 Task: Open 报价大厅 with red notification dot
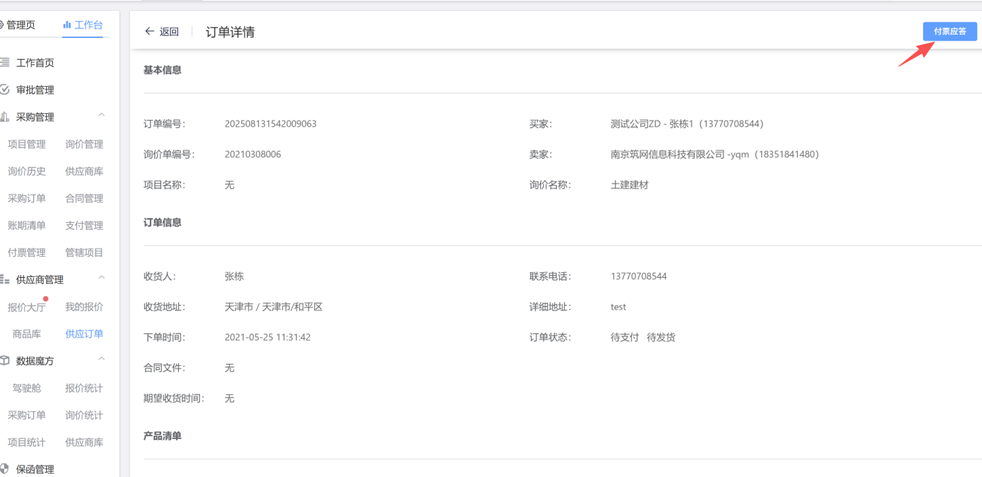(x=27, y=307)
